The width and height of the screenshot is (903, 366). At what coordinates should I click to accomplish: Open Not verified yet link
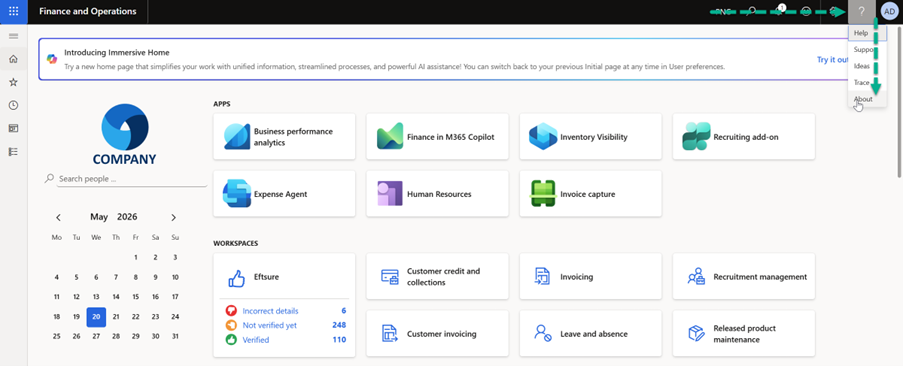(270, 325)
